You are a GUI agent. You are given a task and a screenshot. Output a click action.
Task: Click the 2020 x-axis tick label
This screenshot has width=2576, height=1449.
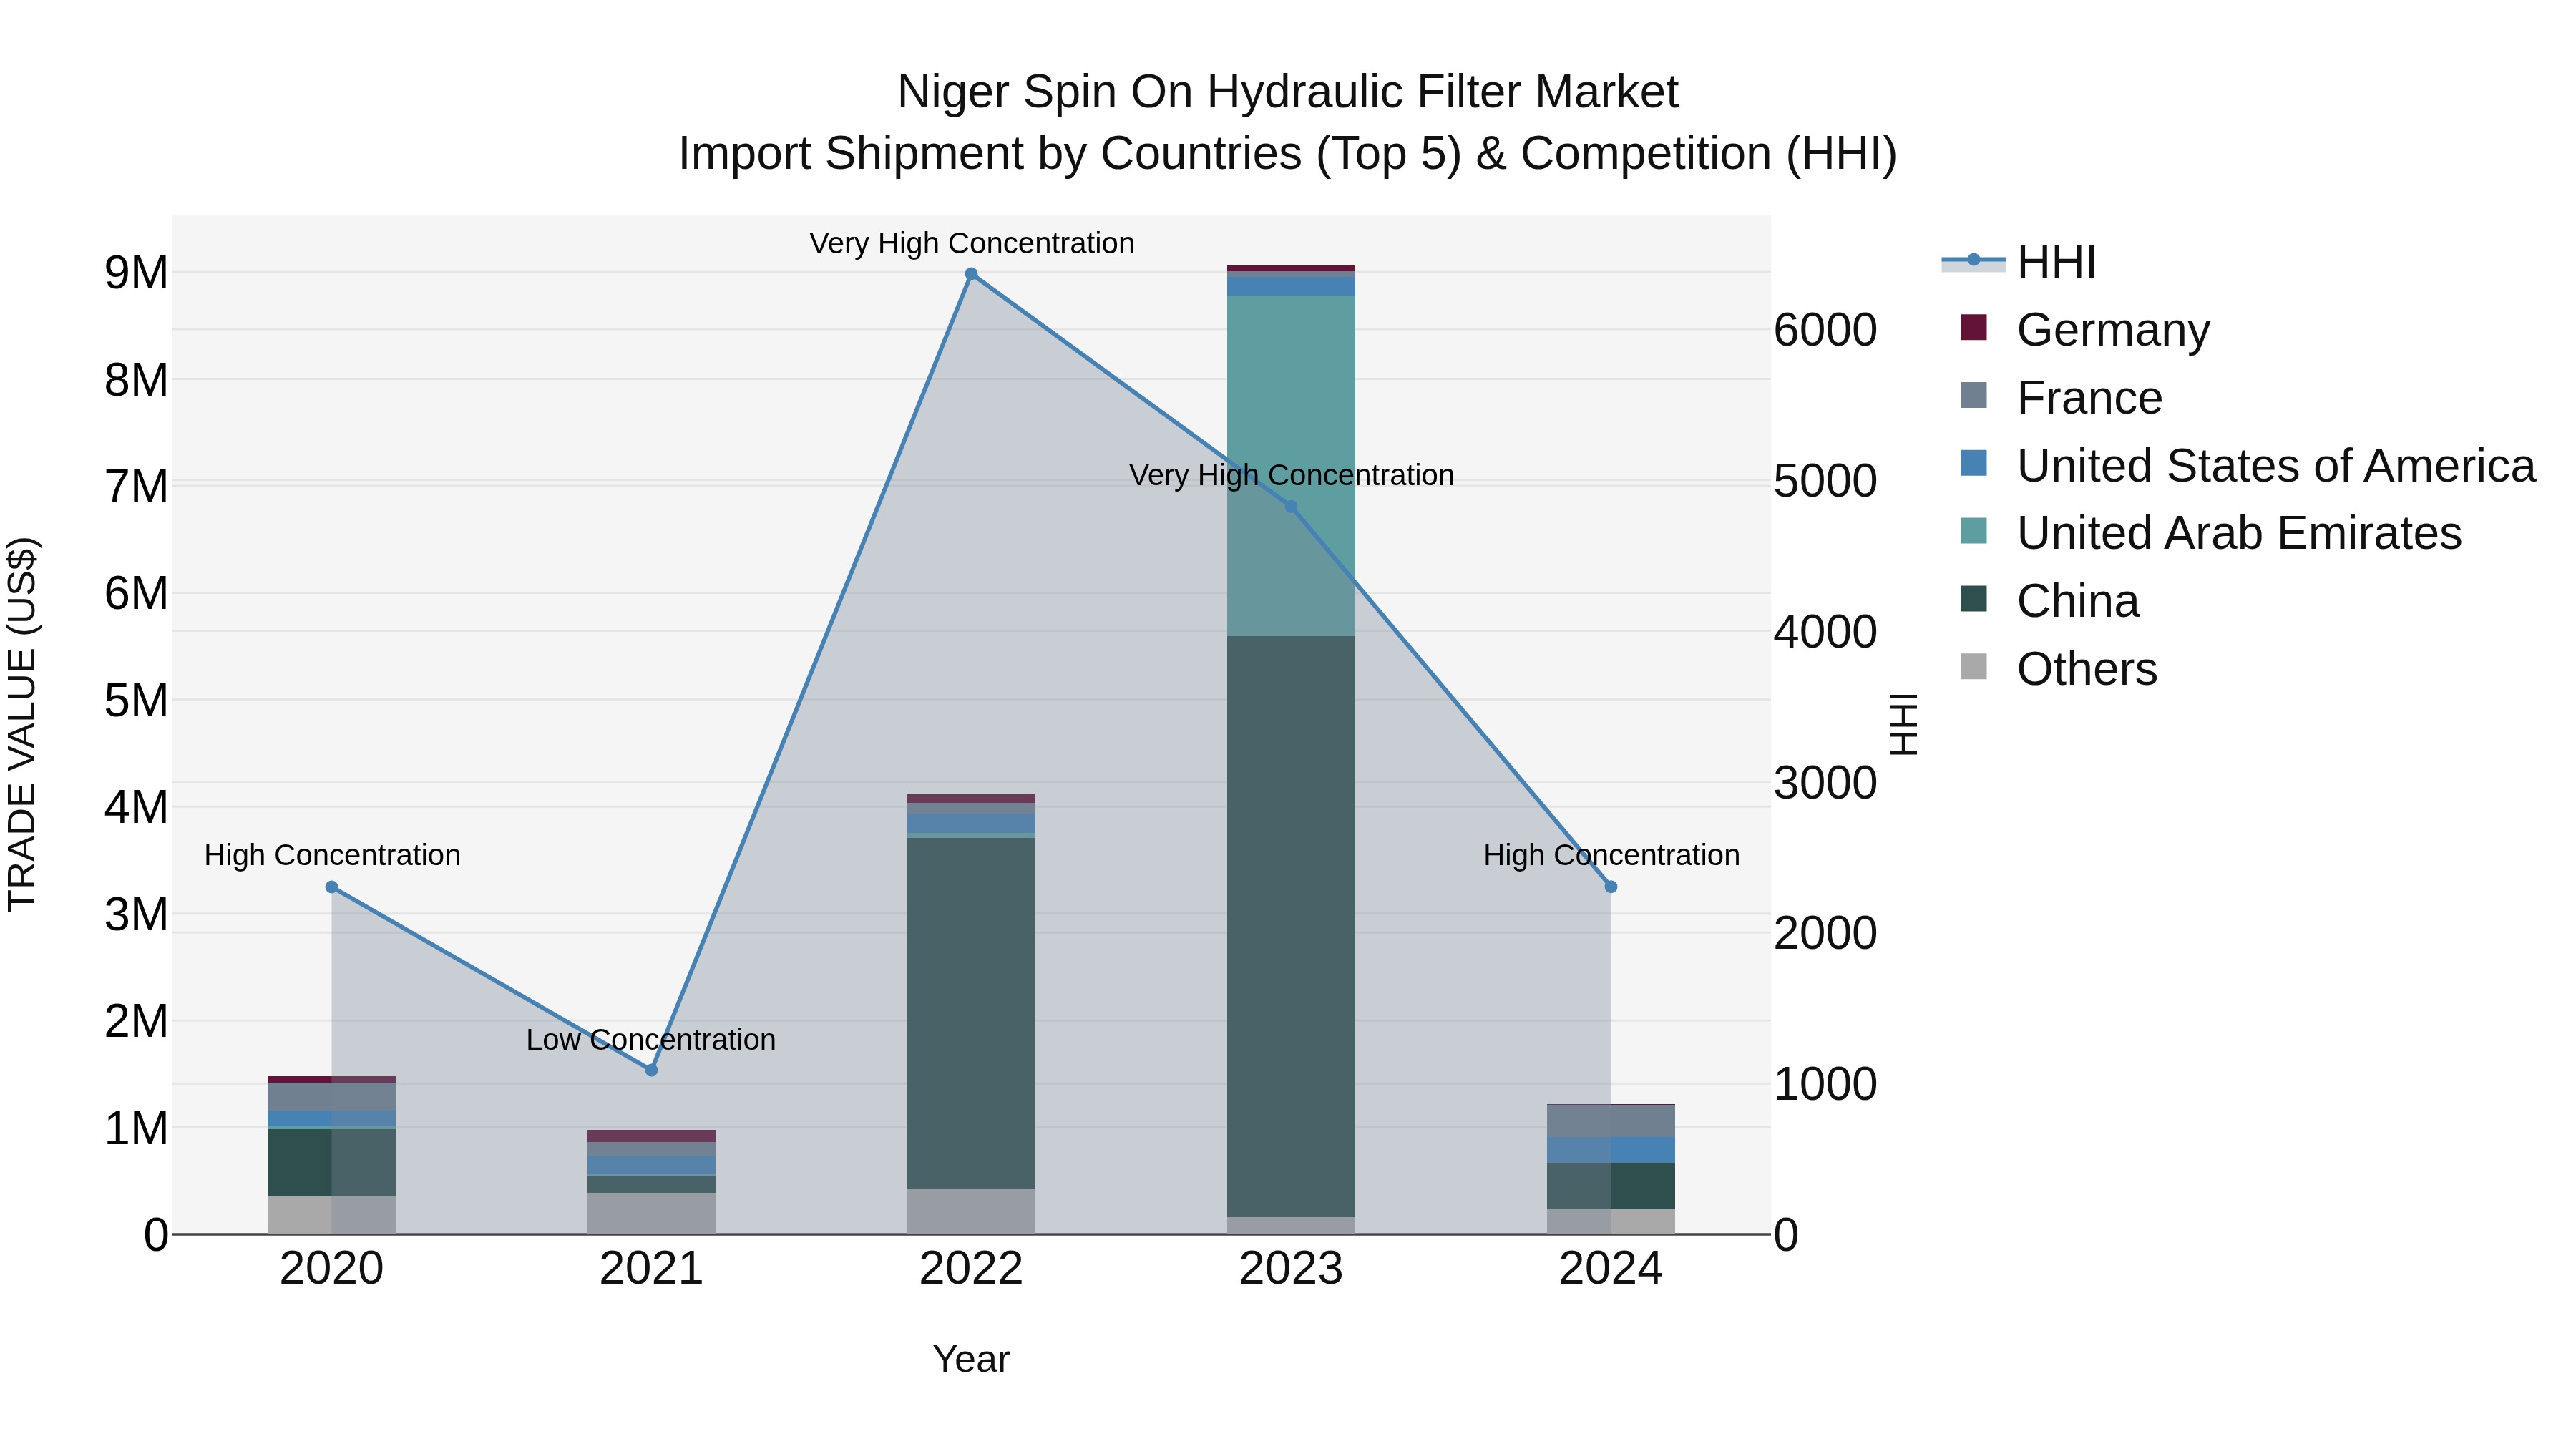click(332, 1269)
